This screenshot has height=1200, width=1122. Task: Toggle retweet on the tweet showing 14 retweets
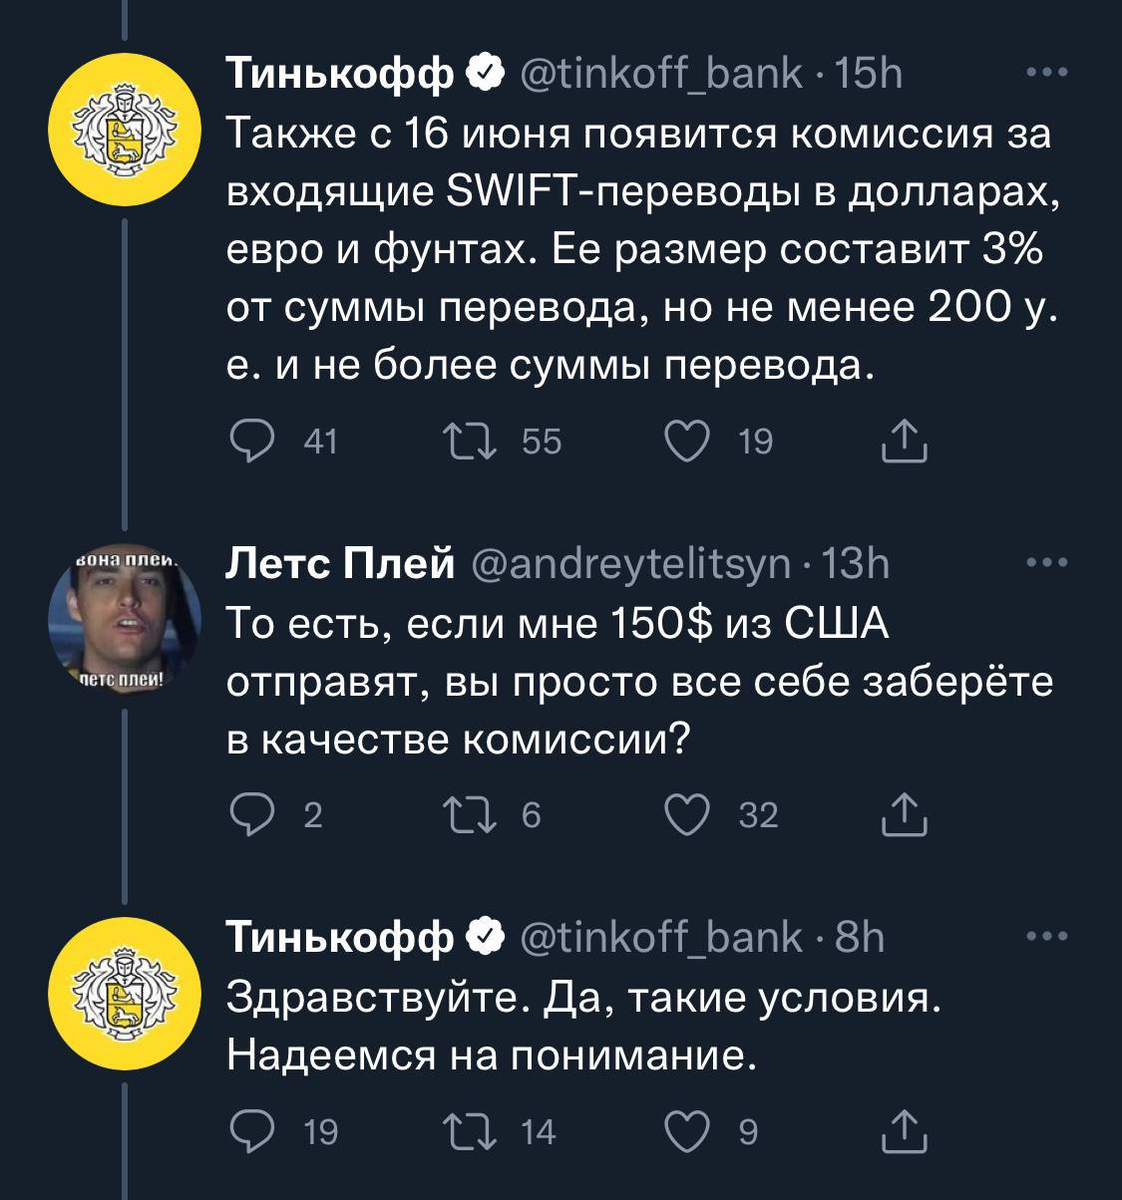coord(467,1133)
